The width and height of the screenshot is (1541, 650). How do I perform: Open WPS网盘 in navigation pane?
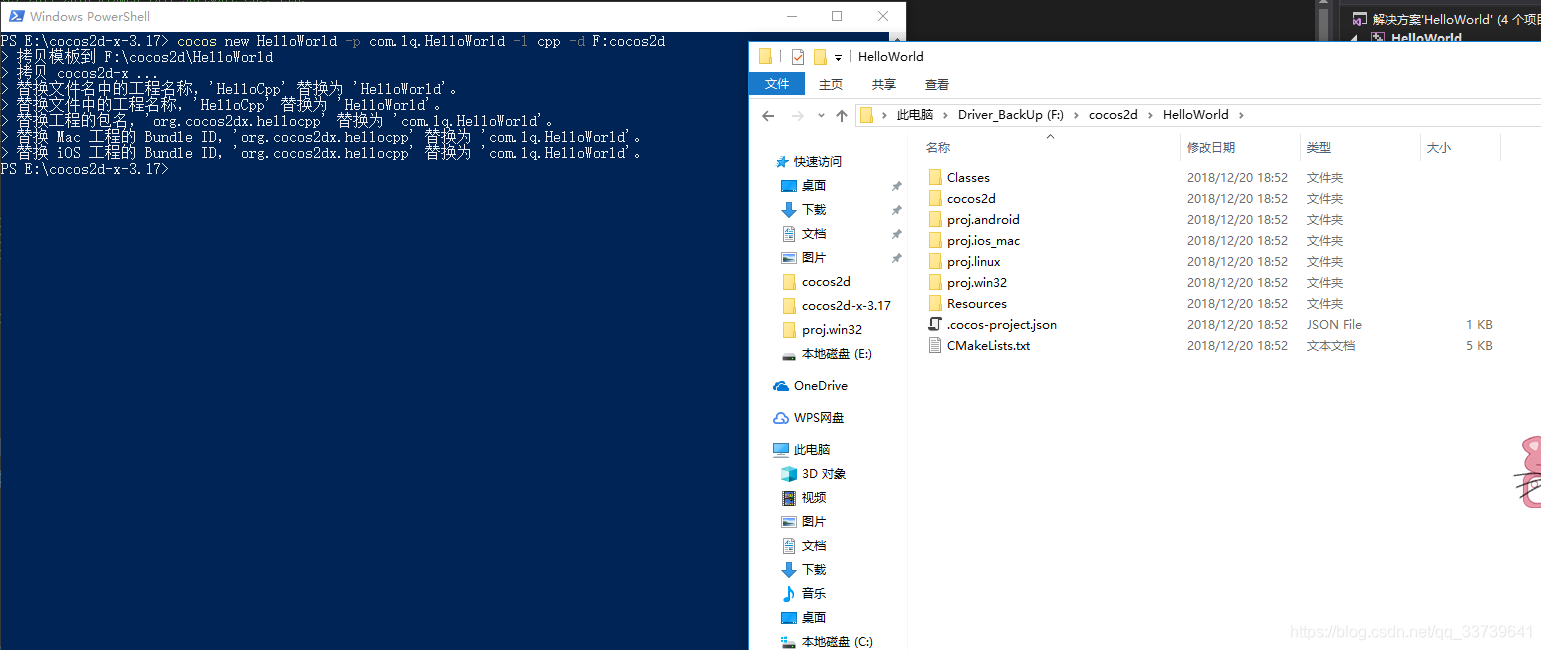[819, 417]
